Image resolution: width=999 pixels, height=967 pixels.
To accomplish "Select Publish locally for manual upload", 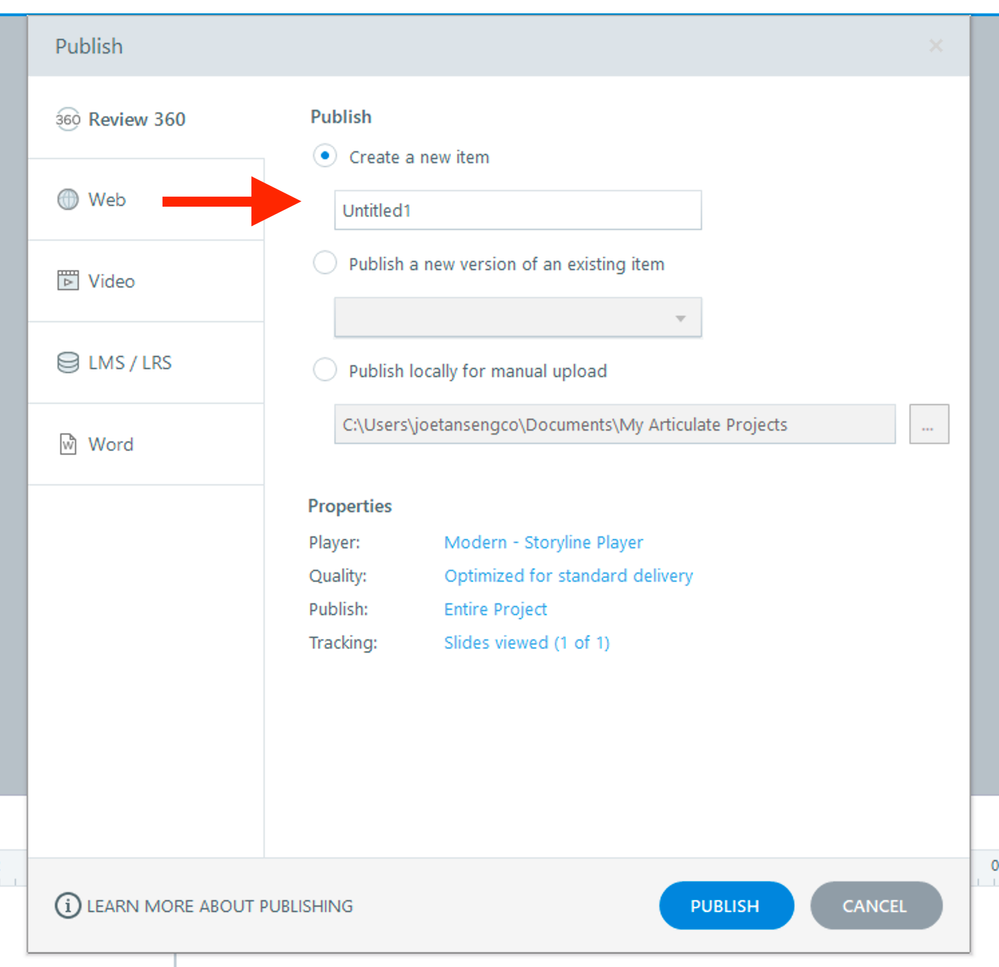I will pyautogui.click(x=325, y=371).
